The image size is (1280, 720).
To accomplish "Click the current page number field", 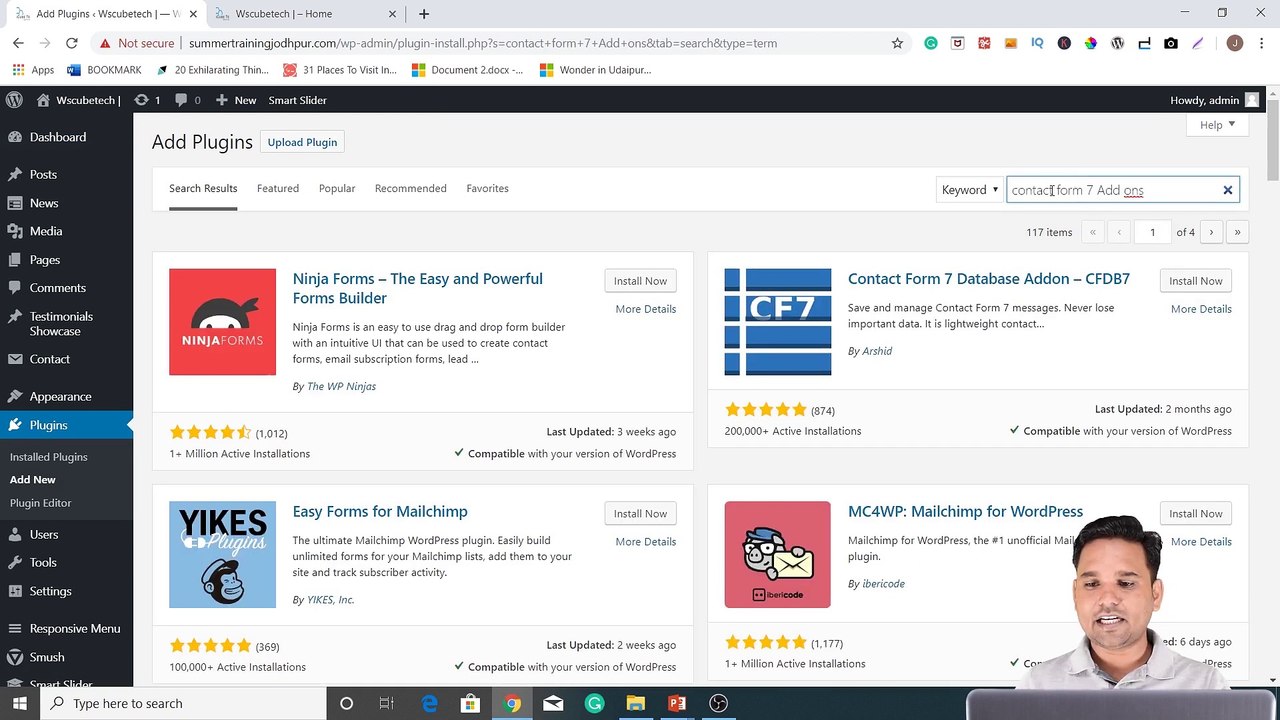I will [1152, 232].
